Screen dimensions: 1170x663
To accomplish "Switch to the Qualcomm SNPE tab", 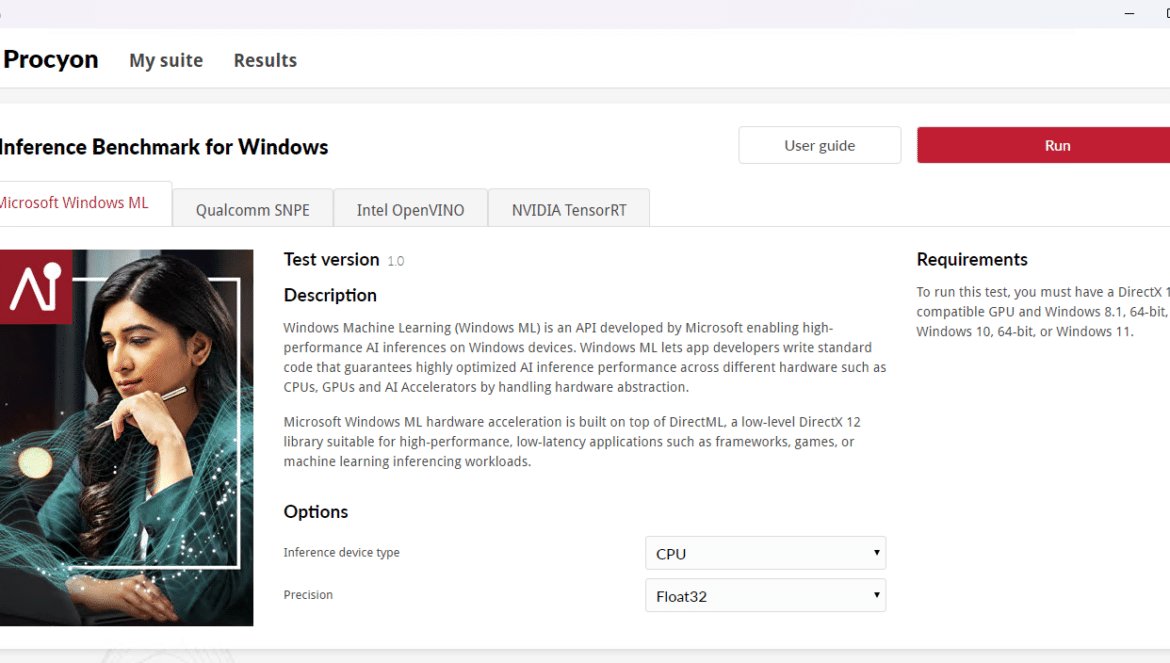I will coord(252,210).
